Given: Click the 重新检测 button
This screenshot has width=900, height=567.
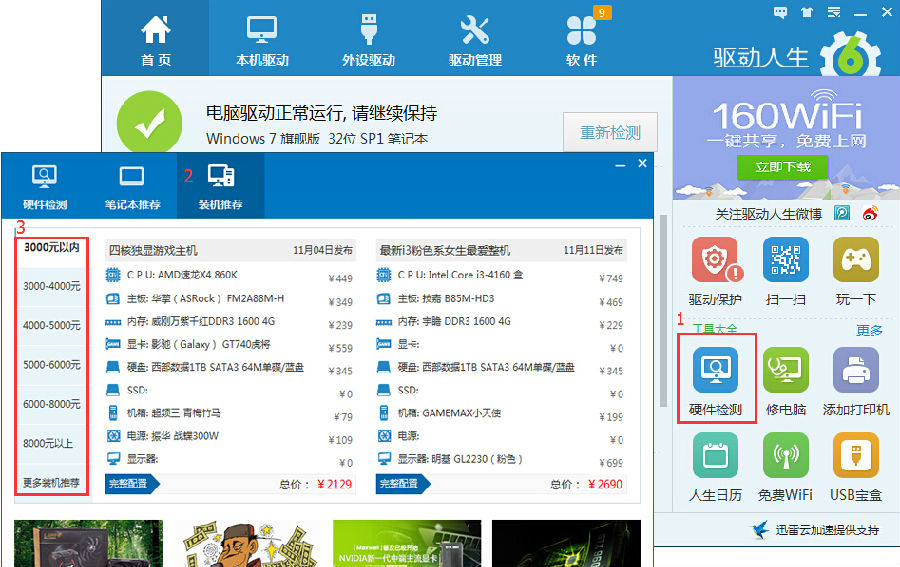Looking at the screenshot, I should 610,133.
